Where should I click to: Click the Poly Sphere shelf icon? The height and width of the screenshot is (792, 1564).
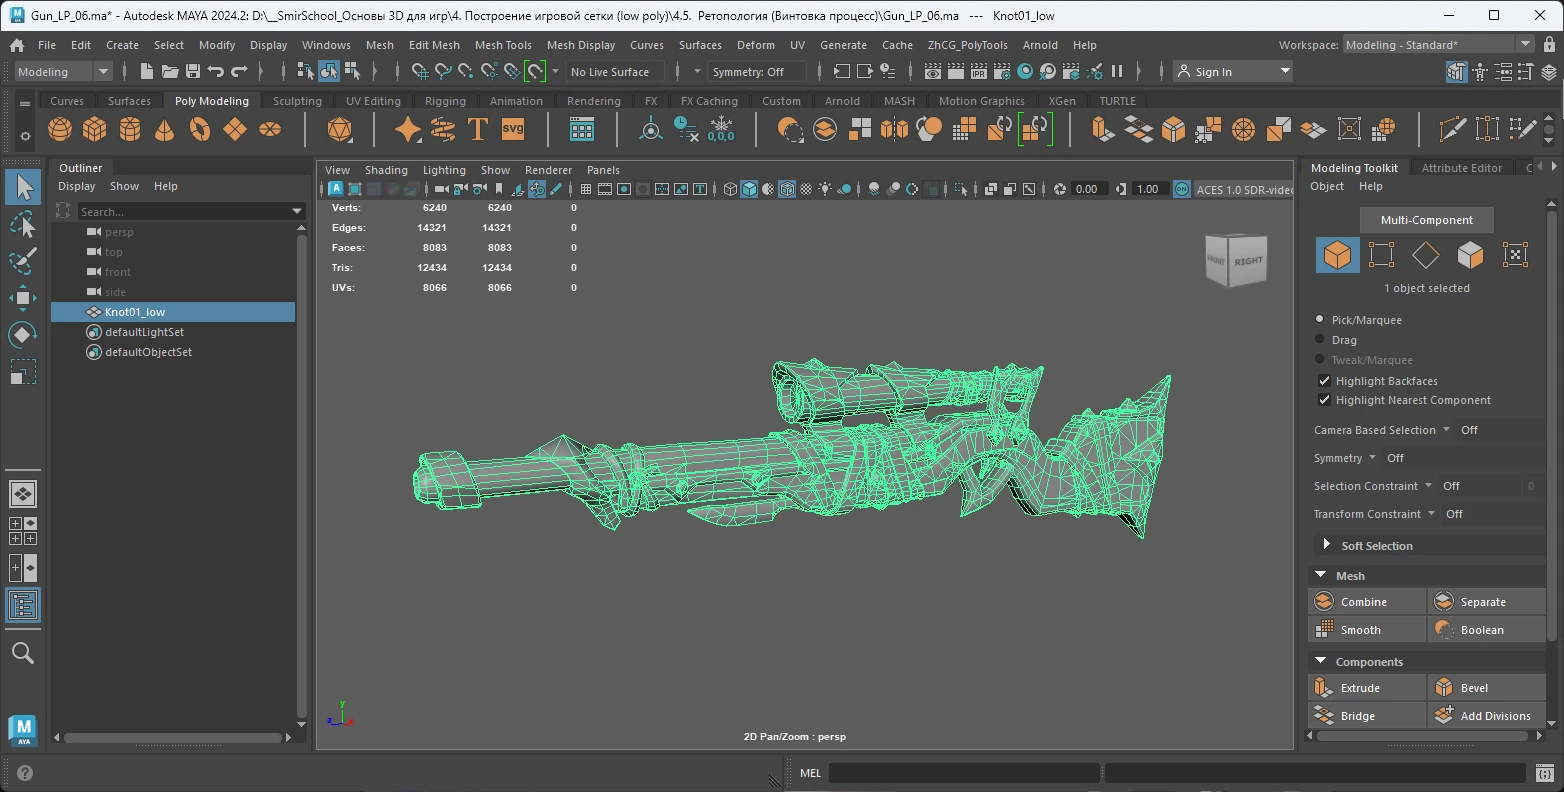pos(60,130)
